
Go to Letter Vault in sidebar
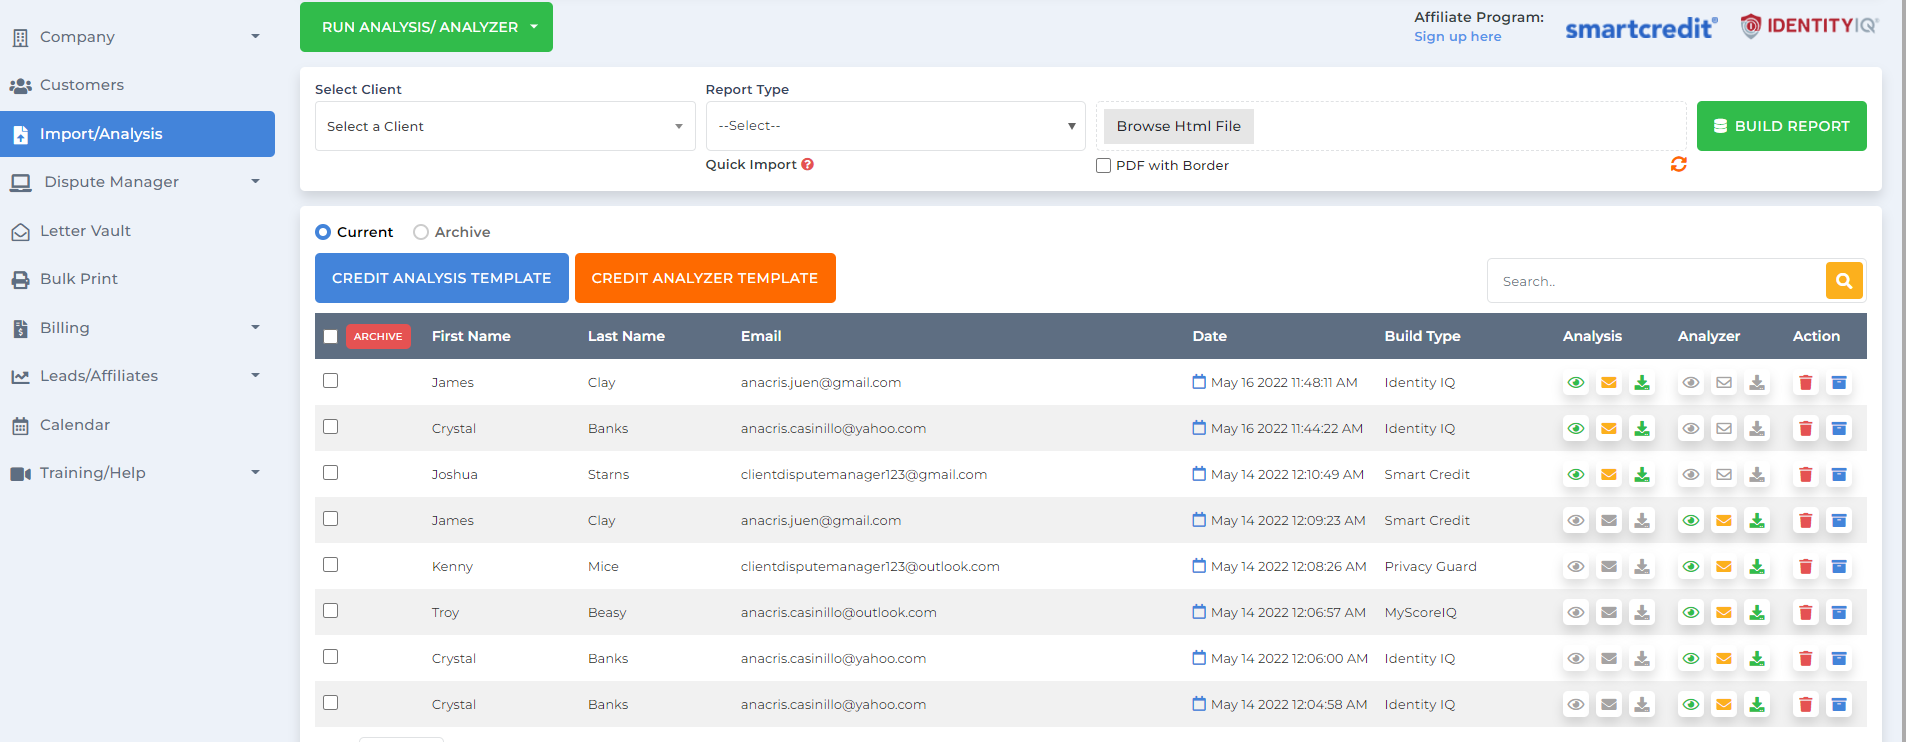point(85,231)
